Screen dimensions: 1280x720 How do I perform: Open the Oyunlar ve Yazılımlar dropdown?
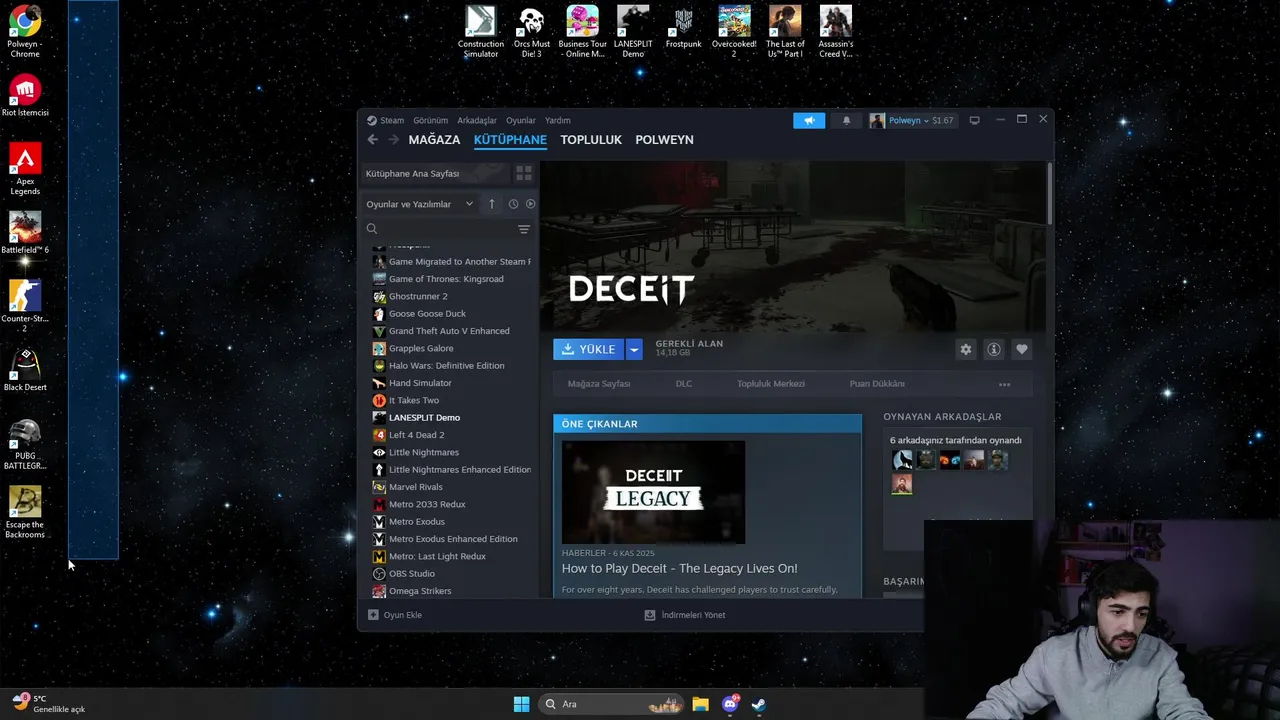click(x=419, y=204)
